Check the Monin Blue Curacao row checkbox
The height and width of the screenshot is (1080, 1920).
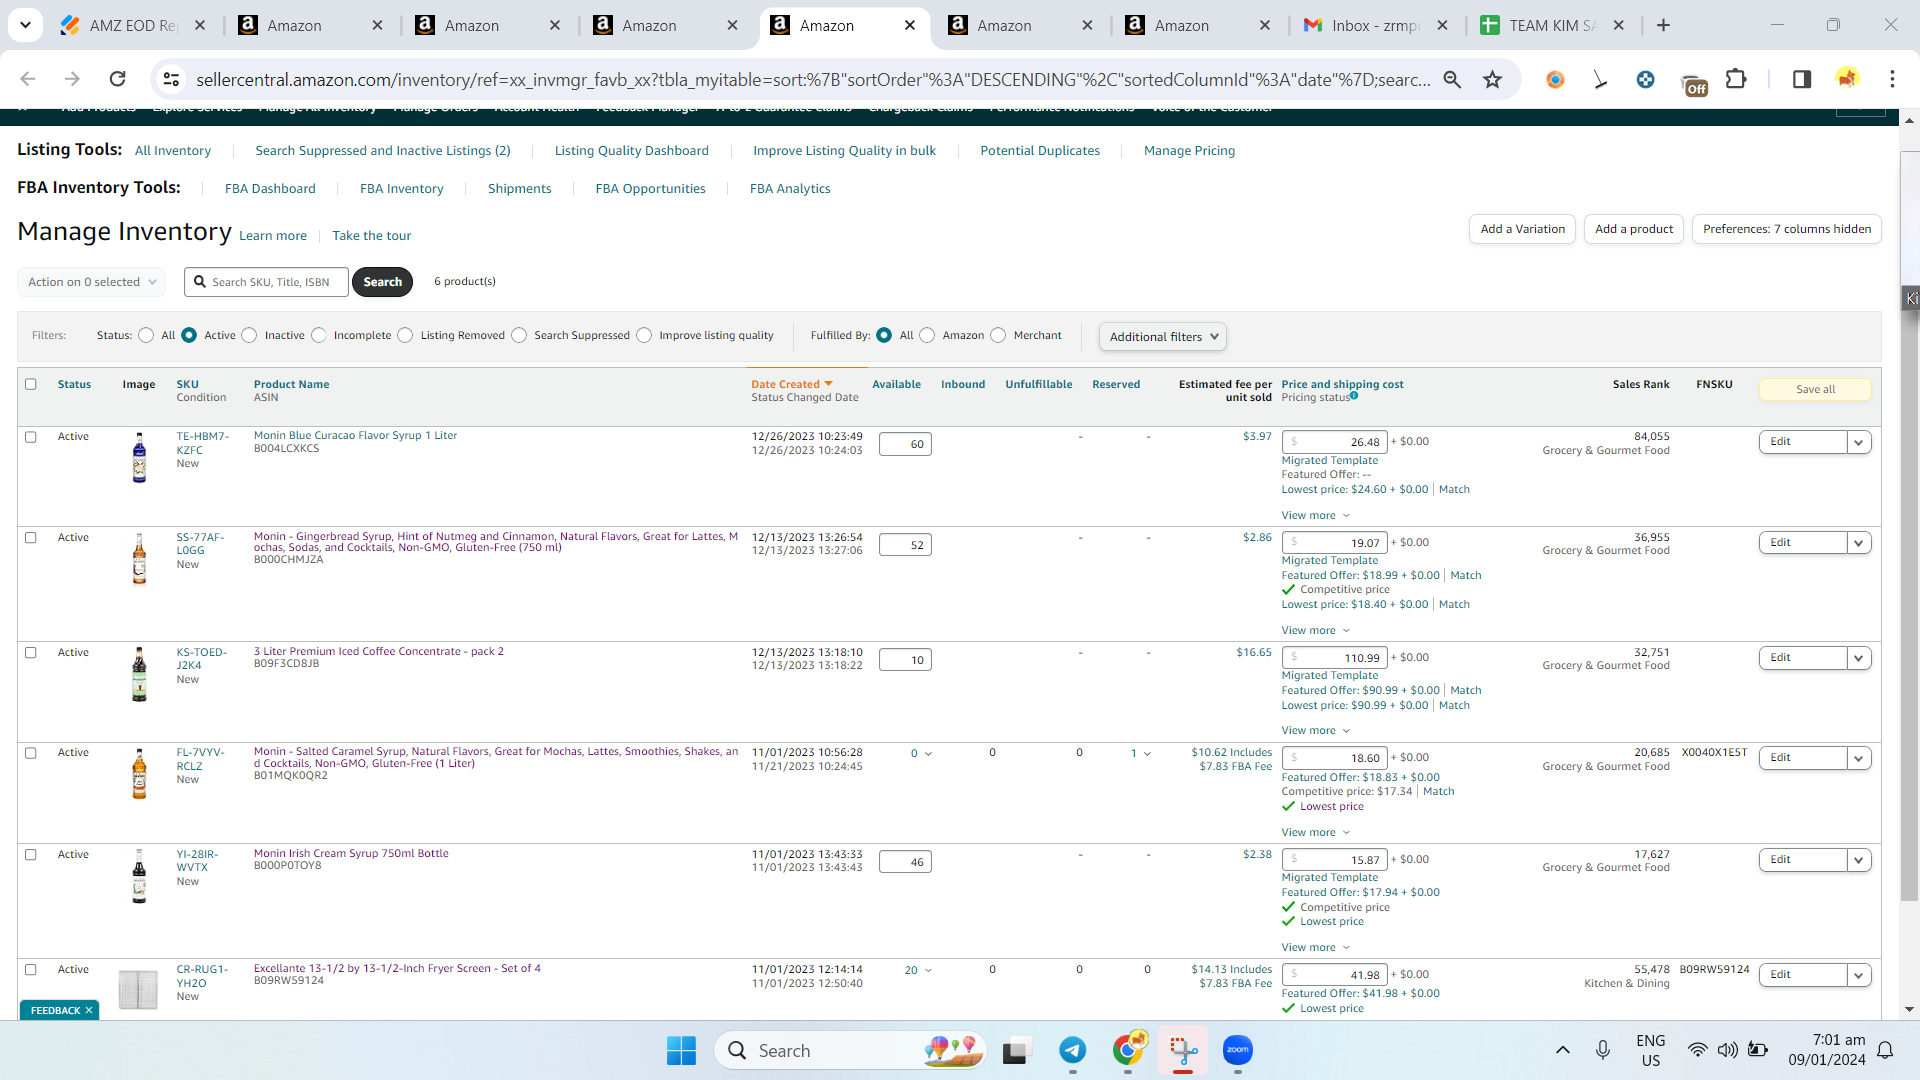(31, 437)
